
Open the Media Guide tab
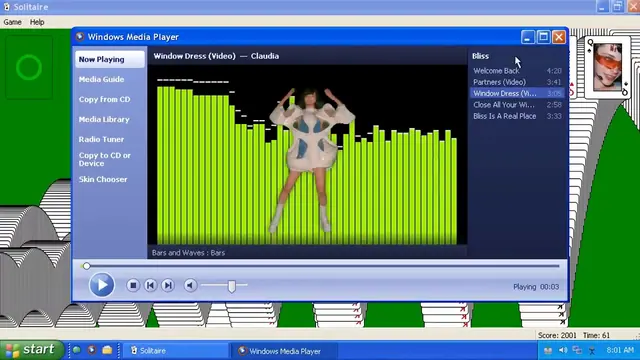point(101,79)
